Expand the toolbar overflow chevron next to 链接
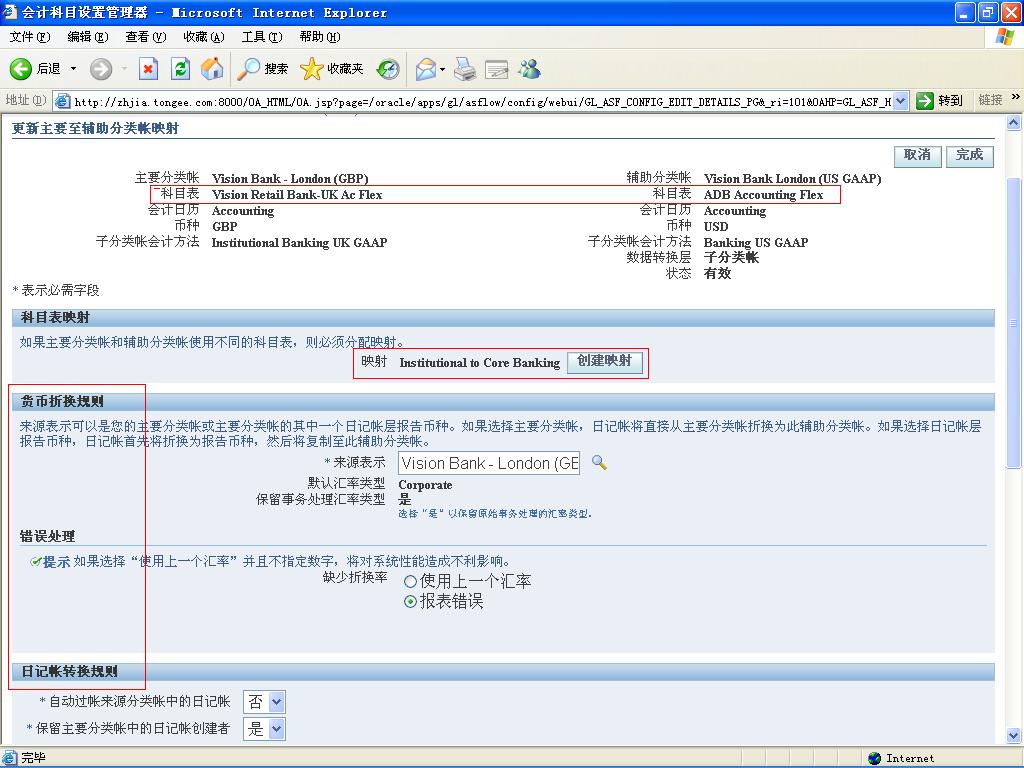 click(x=1015, y=97)
